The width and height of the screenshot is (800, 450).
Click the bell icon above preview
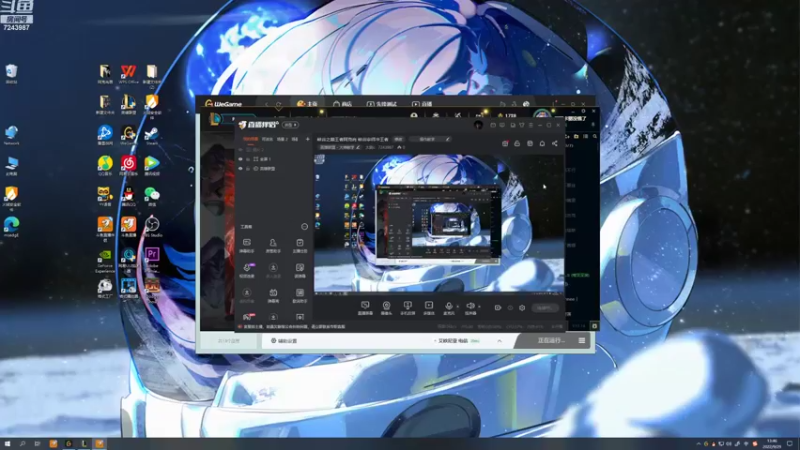coord(542,143)
